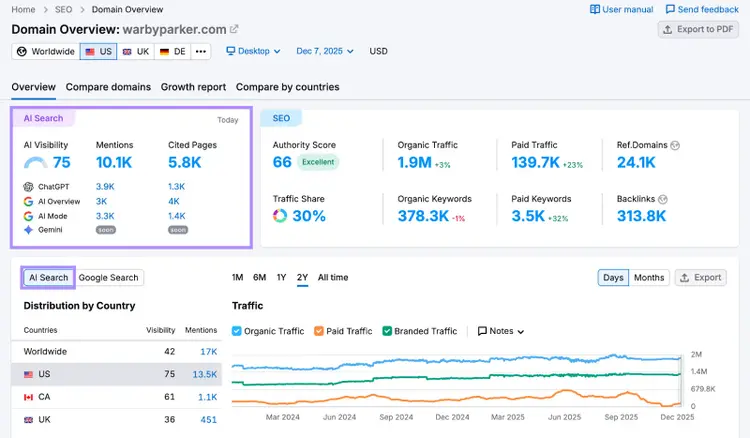Open external link icon beside warbyparker.com
This screenshot has height=438, width=750.
[x=234, y=29]
